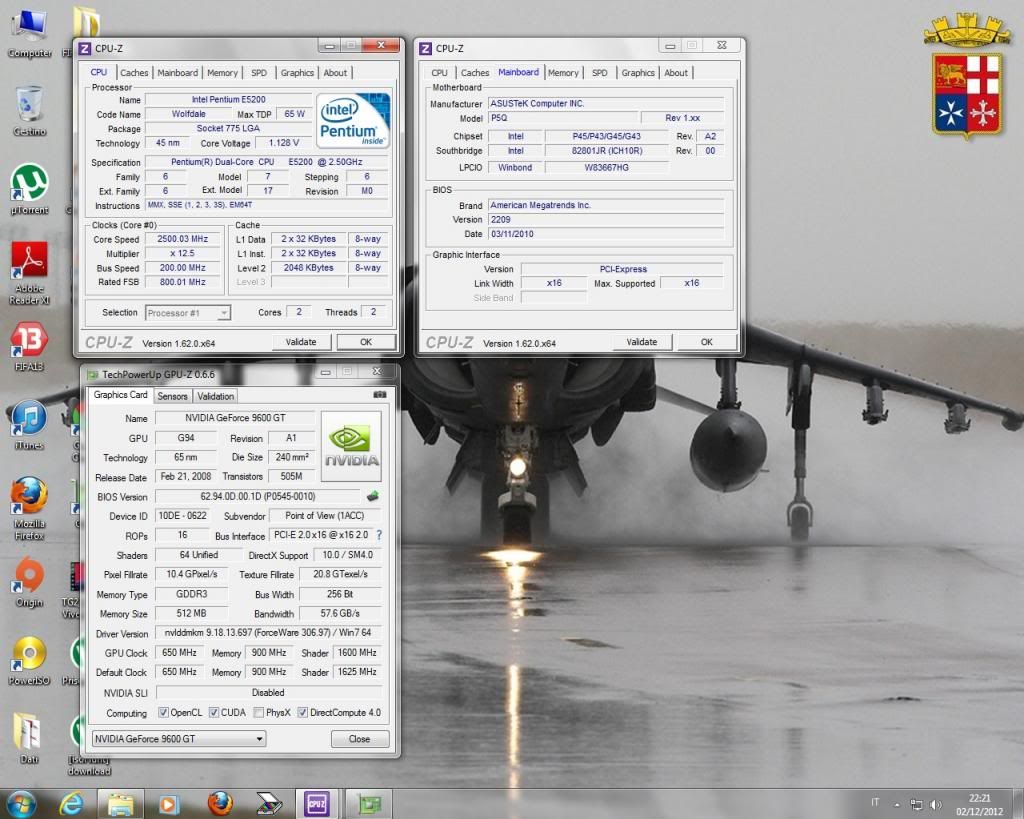This screenshot has width=1024, height=819.
Task: Click the NVIDIA logo in GPU-Z
Action: pos(350,446)
